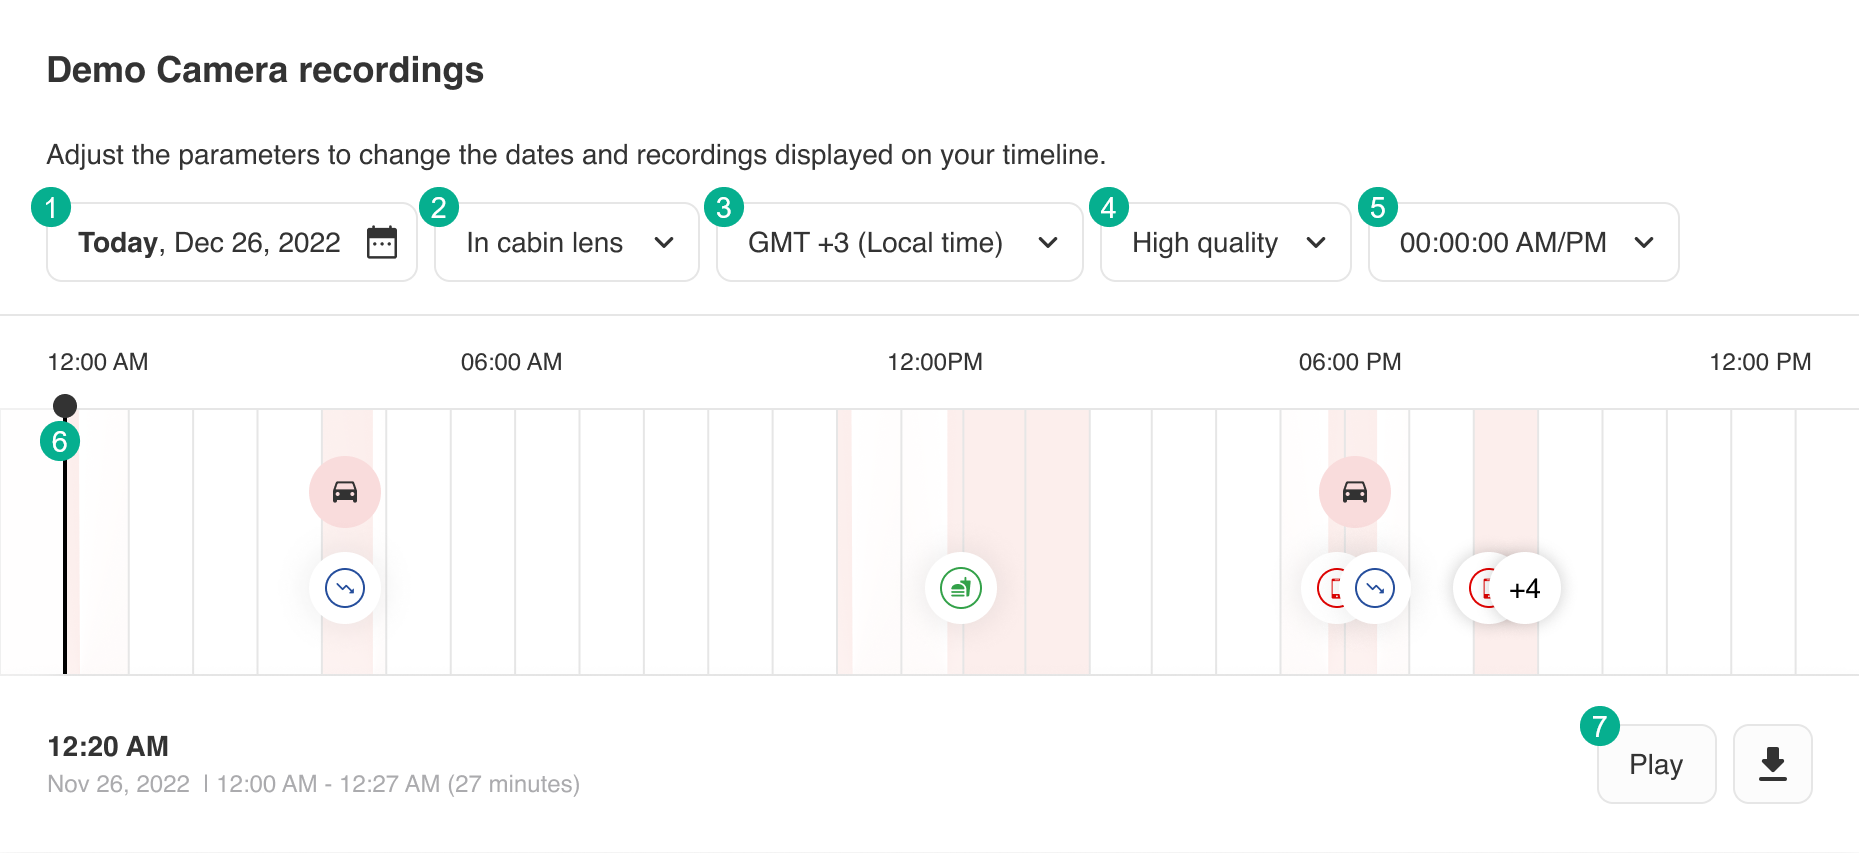The width and height of the screenshot is (1859, 853).
Task: Open the 00:00:00 AM/PM time format dropdown
Action: 1522,243
